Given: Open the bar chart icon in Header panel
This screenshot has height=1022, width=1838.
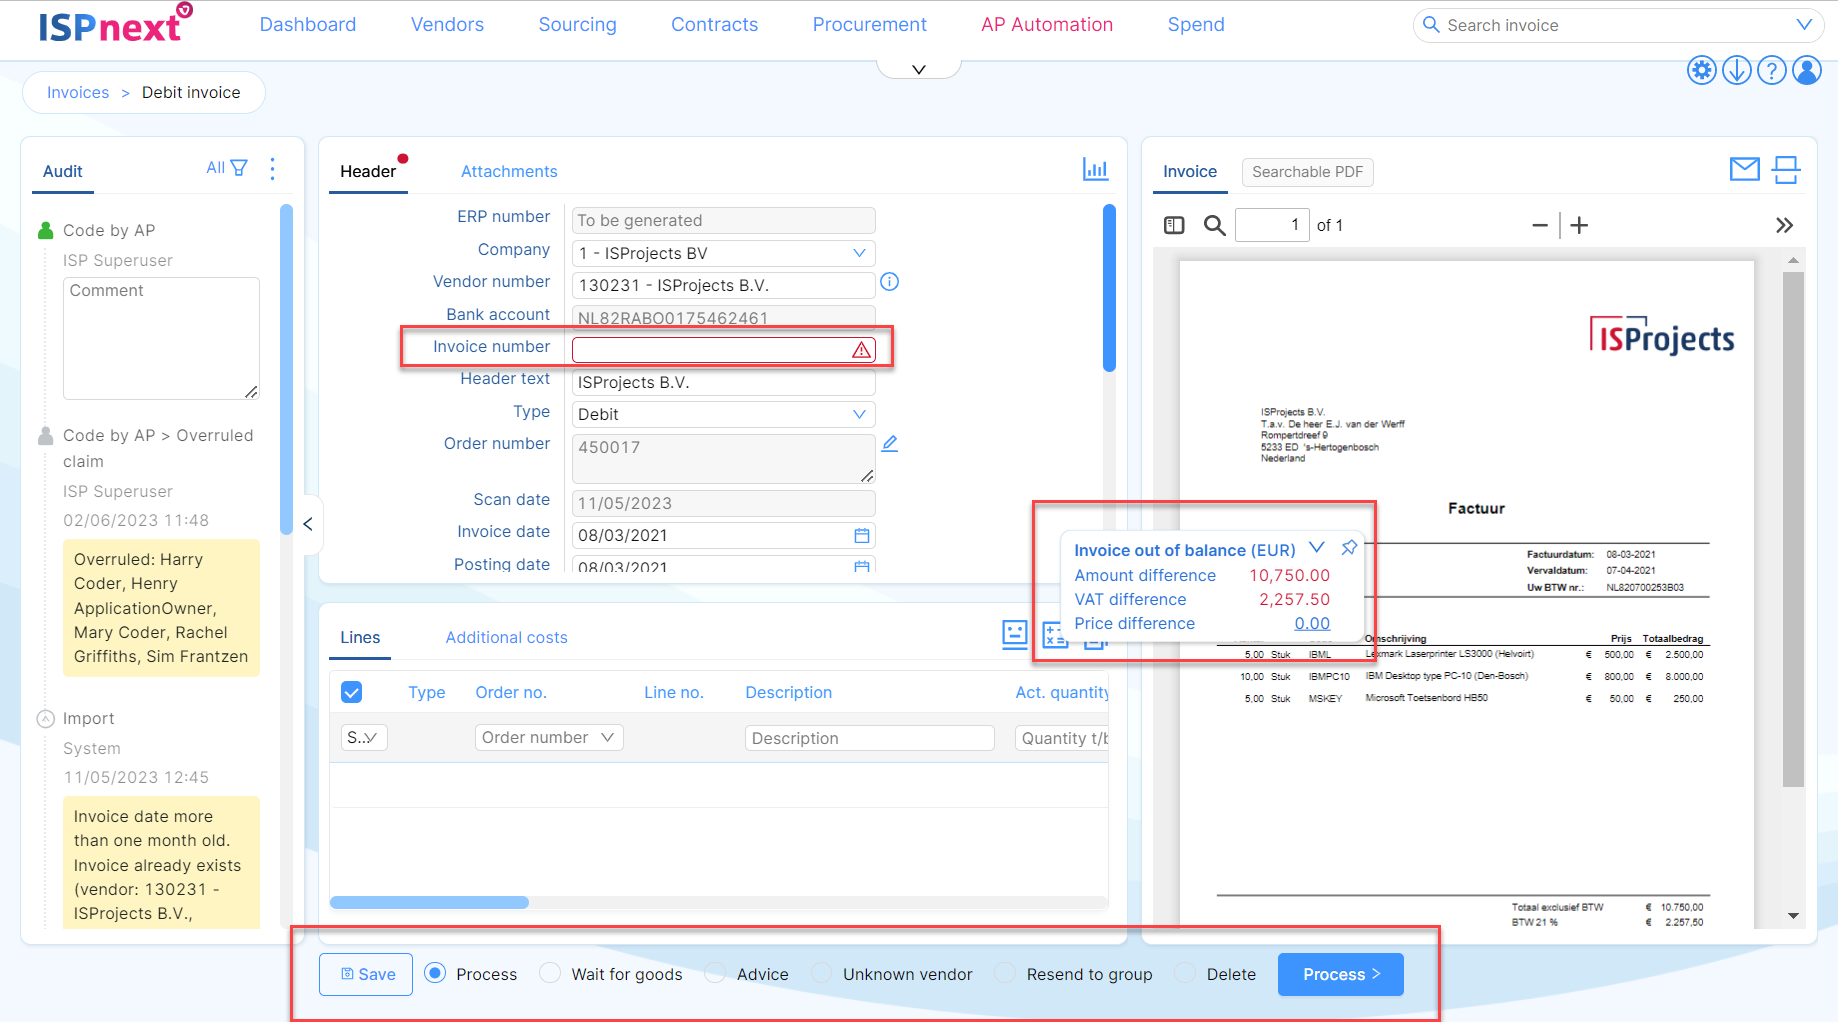Looking at the screenshot, I should point(1096,169).
